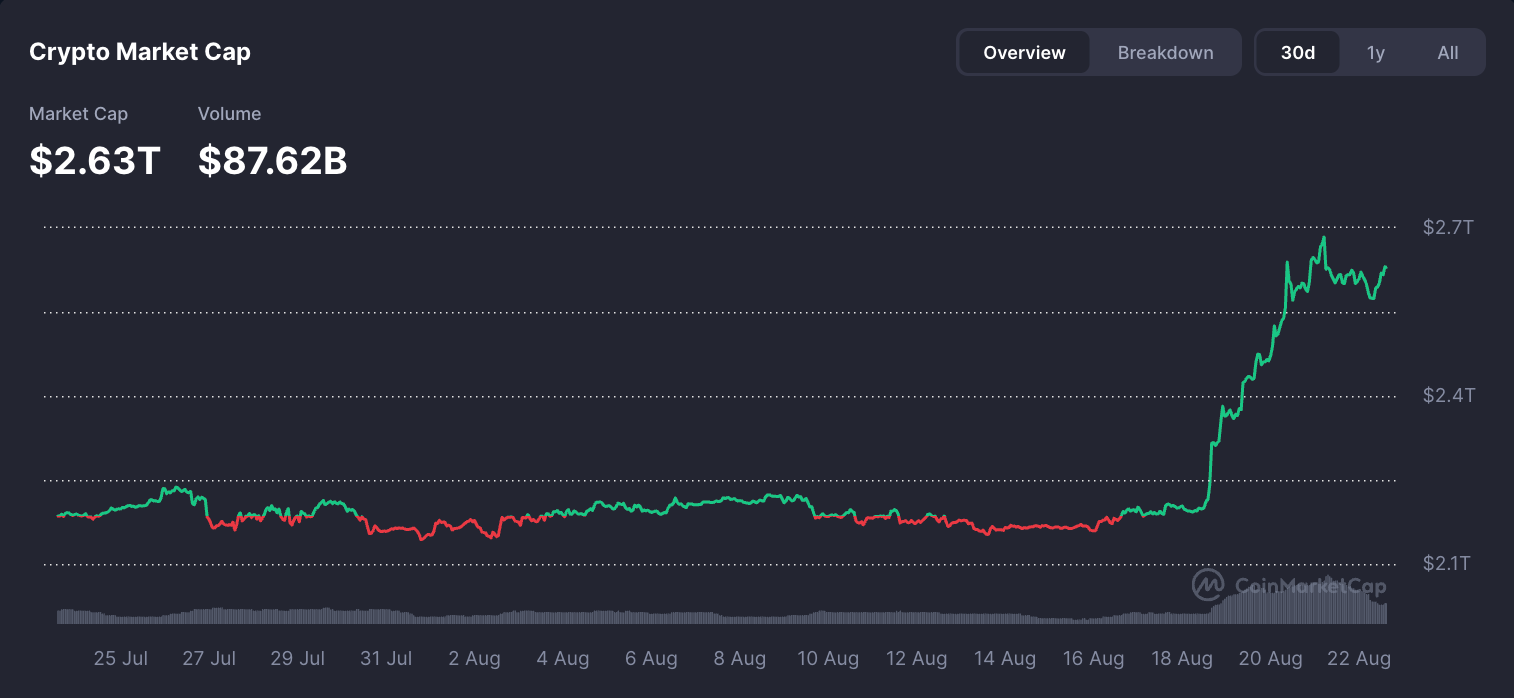
Task: Click the 10 Aug date label
Action: pyautogui.click(x=828, y=658)
